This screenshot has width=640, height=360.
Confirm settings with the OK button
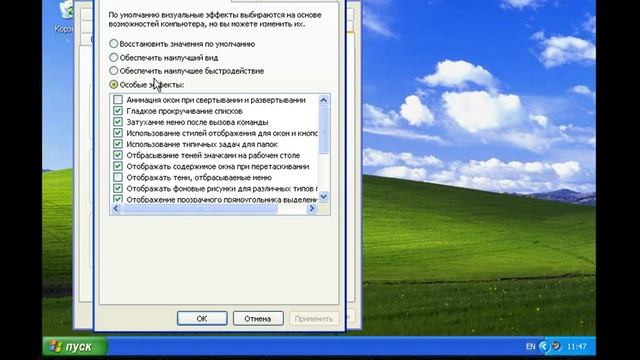202,318
